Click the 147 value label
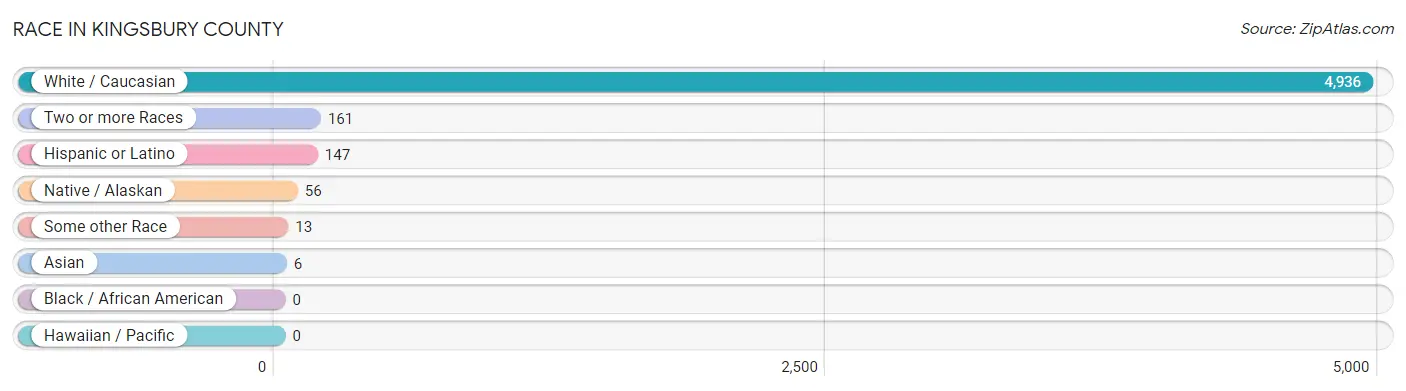Screen dimensions: 1406x391 (x=338, y=154)
